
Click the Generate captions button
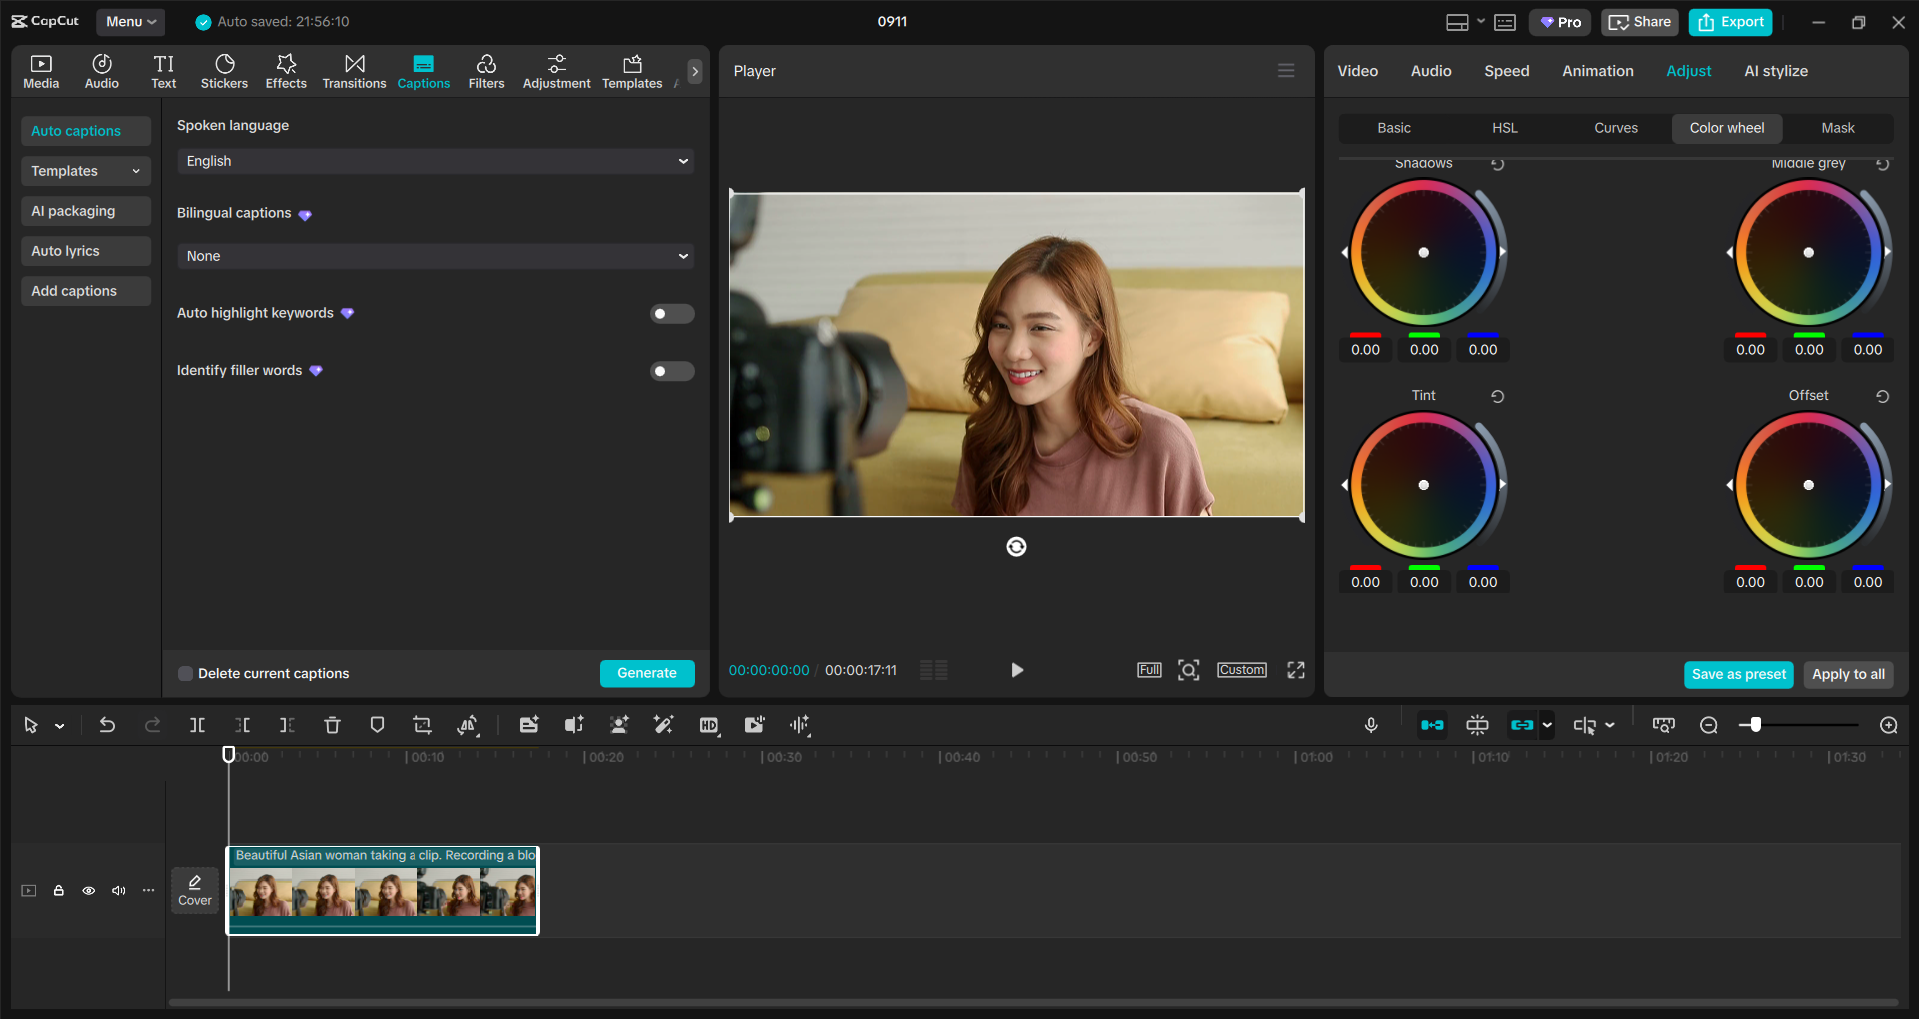click(x=646, y=673)
